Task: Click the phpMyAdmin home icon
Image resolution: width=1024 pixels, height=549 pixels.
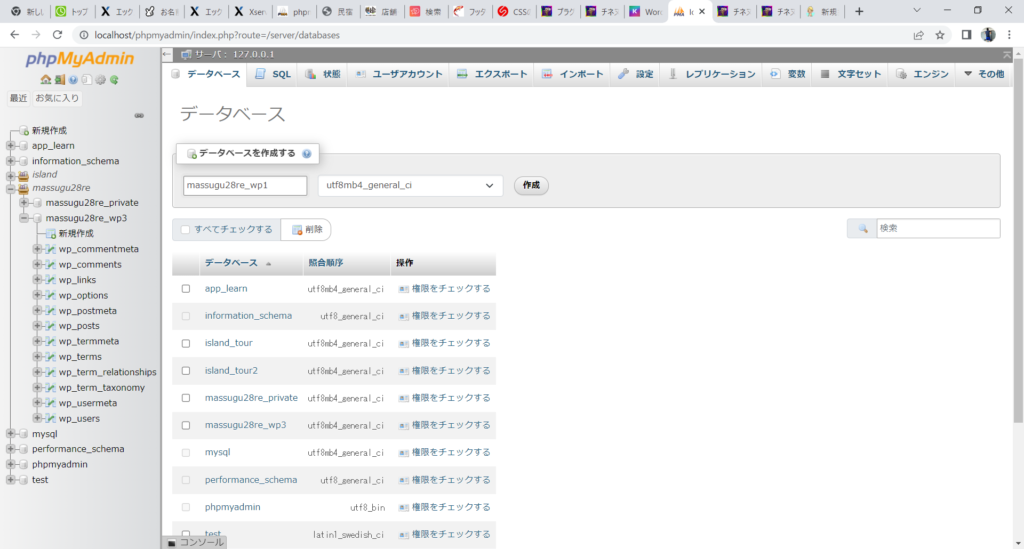Action: pyautogui.click(x=46, y=80)
